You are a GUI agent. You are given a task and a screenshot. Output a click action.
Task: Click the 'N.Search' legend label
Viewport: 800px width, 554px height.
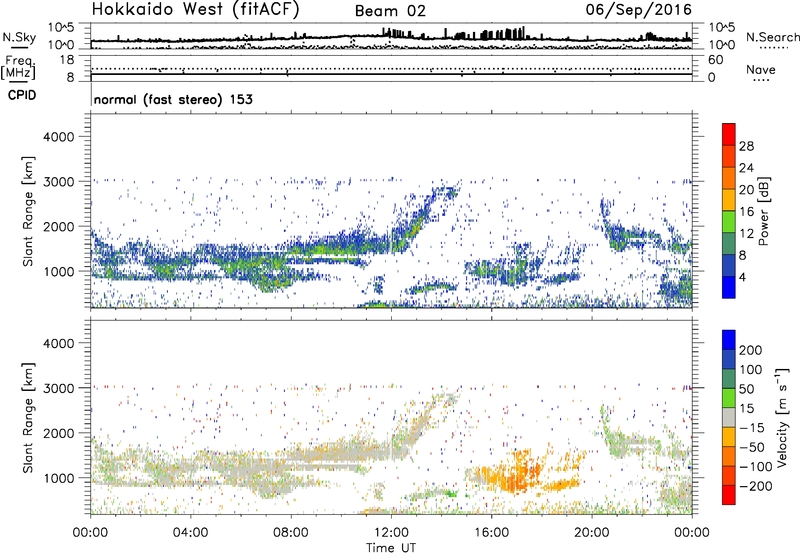tap(772, 37)
